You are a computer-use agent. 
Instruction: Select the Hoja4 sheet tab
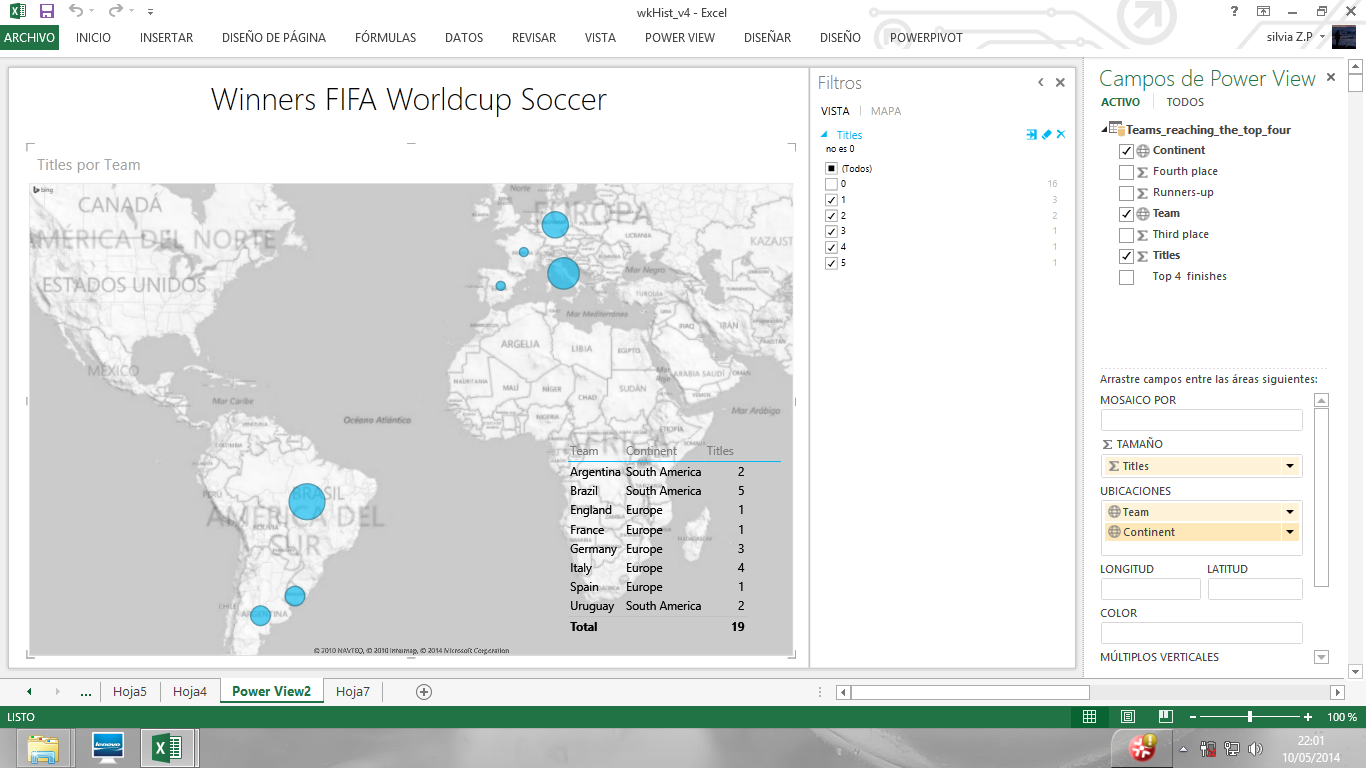pos(190,691)
